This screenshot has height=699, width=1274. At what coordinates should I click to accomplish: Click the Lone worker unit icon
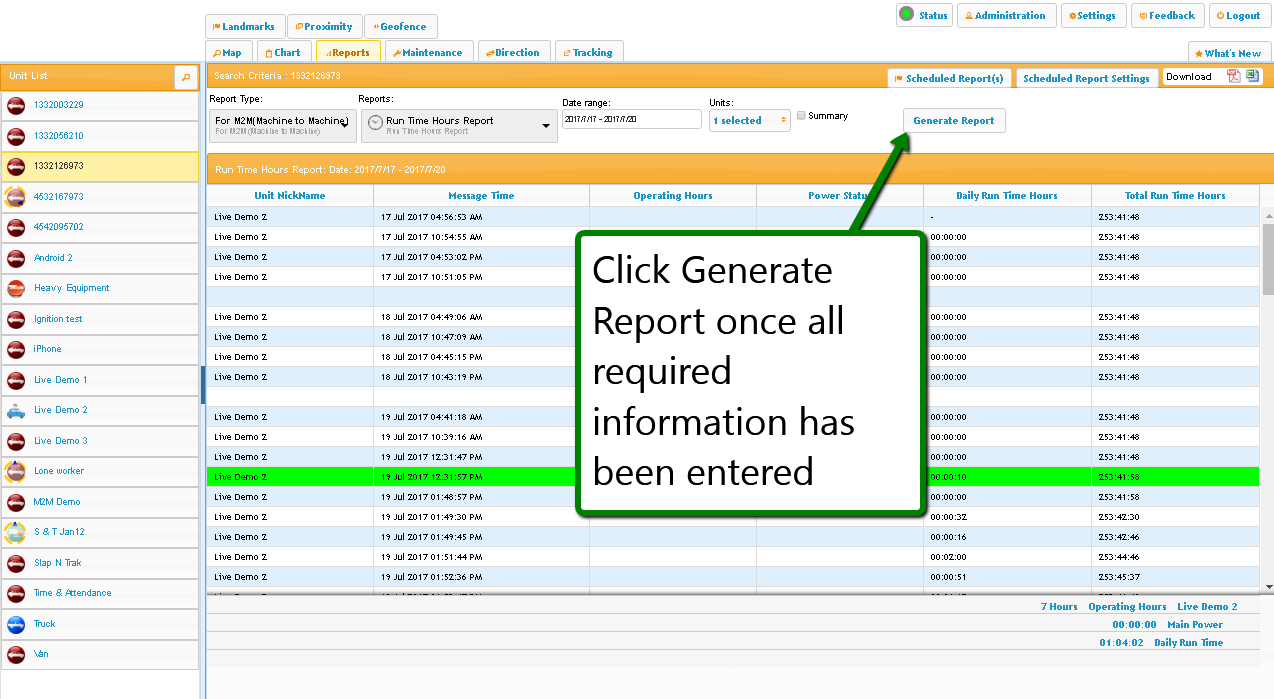16,471
